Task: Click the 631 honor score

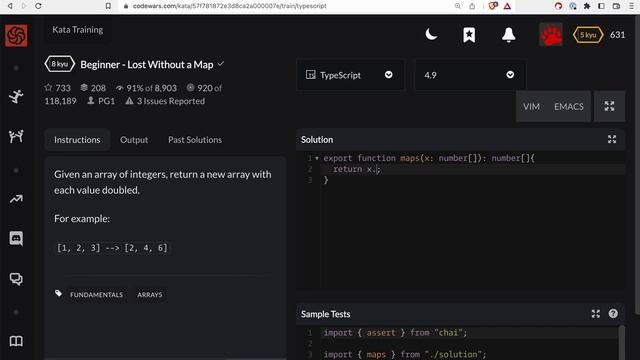Action: coord(617,35)
